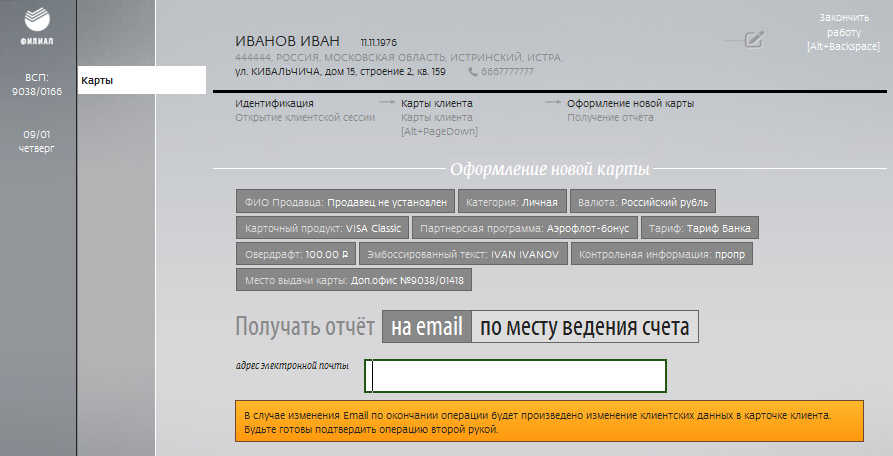Click the Получать отчёт label
The height and width of the screenshot is (456, 893).
pyautogui.click(x=305, y=327)
